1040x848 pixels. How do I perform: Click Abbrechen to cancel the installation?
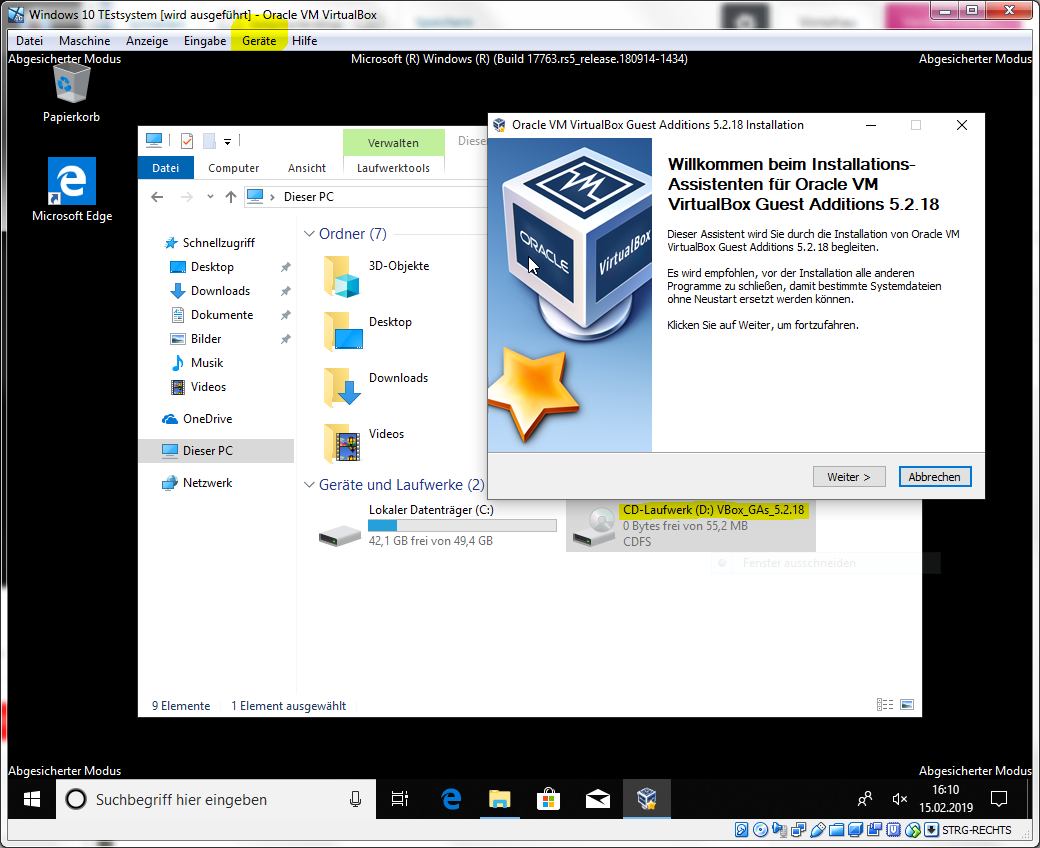pos(934,477)
